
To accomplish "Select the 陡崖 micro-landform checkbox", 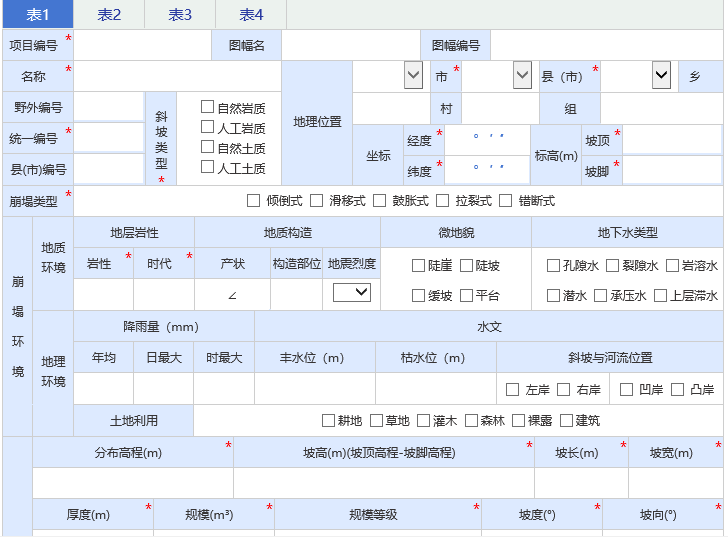I will pyautogui.click(x=419, y=265).
